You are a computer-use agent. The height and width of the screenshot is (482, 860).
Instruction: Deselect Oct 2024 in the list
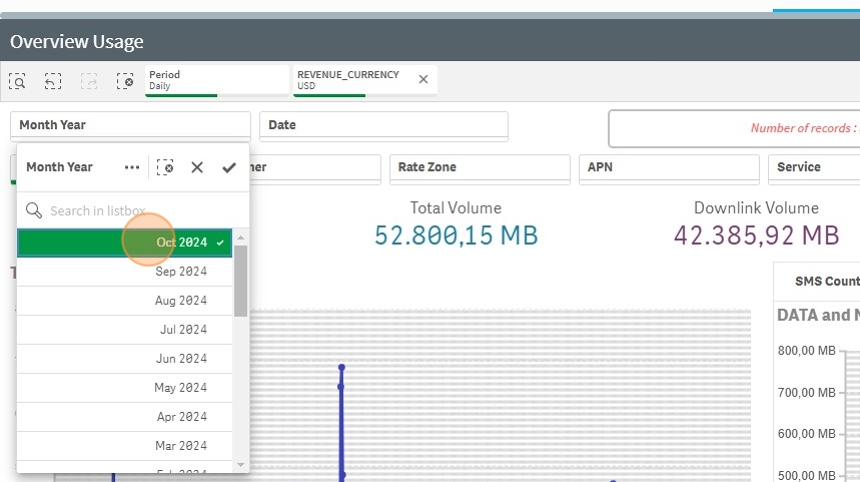click(125, 242)
